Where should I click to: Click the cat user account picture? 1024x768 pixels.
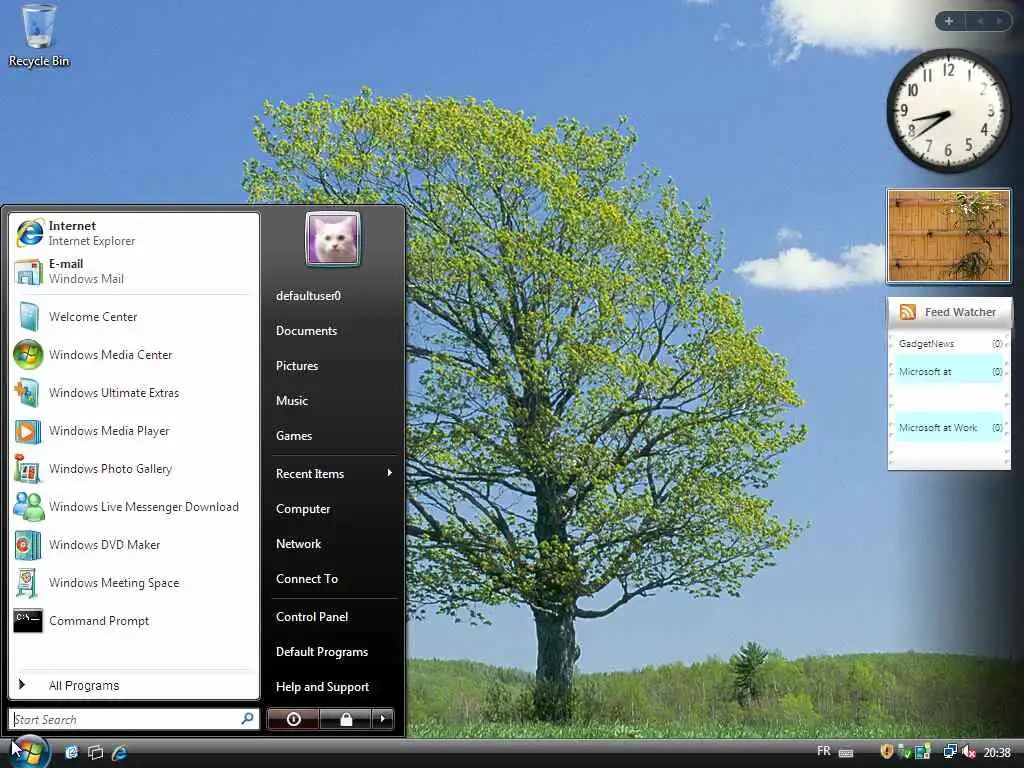[333, 239]
